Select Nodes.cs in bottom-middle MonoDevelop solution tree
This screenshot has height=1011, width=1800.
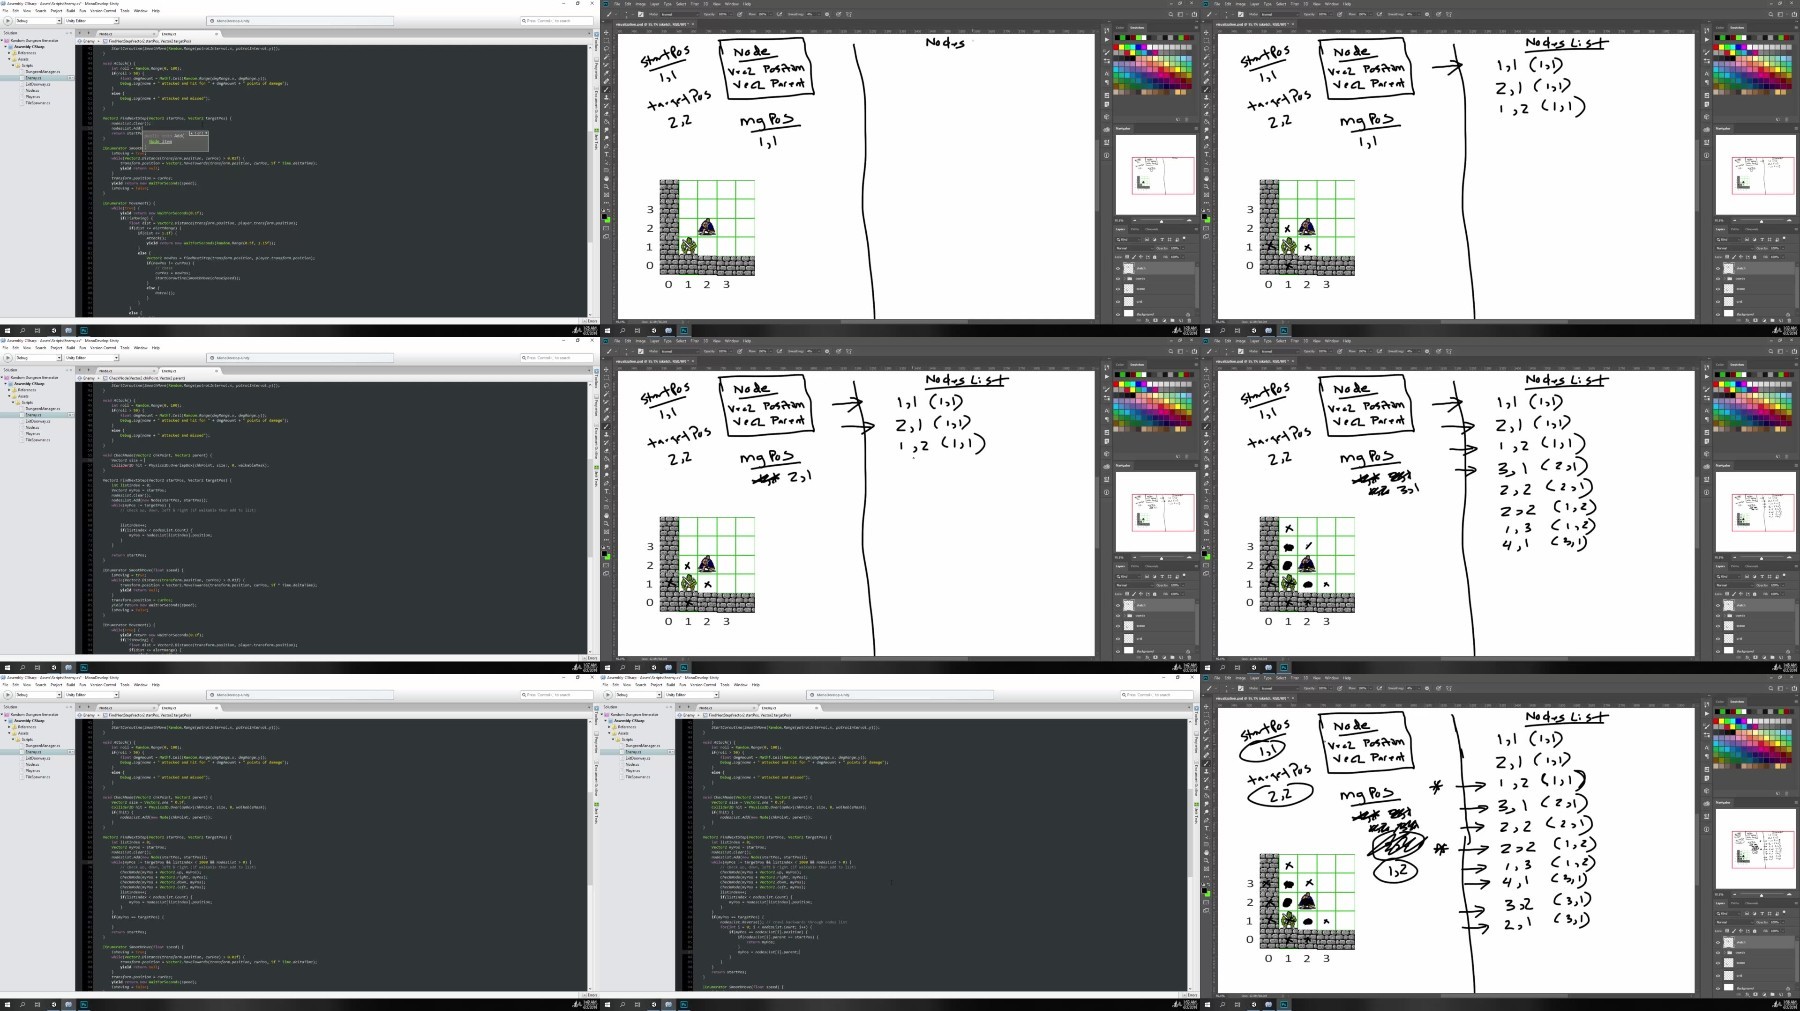(633, 764)
